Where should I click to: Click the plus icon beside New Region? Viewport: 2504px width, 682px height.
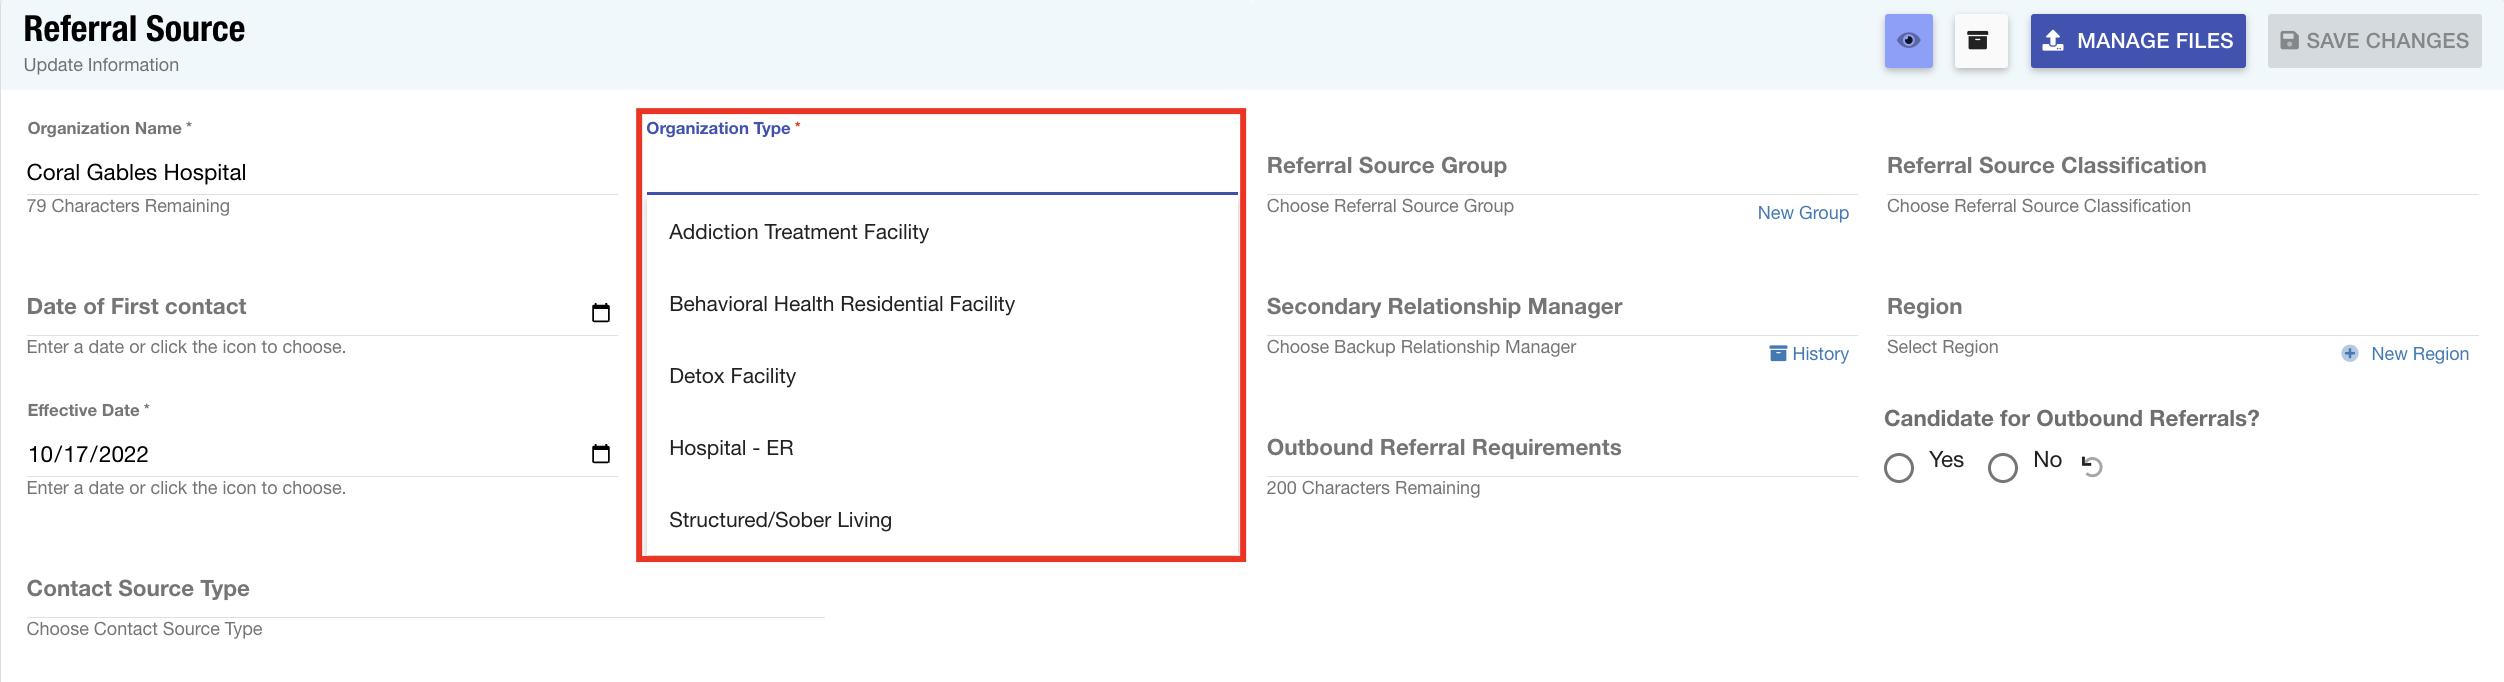(x=2350, y=354)
